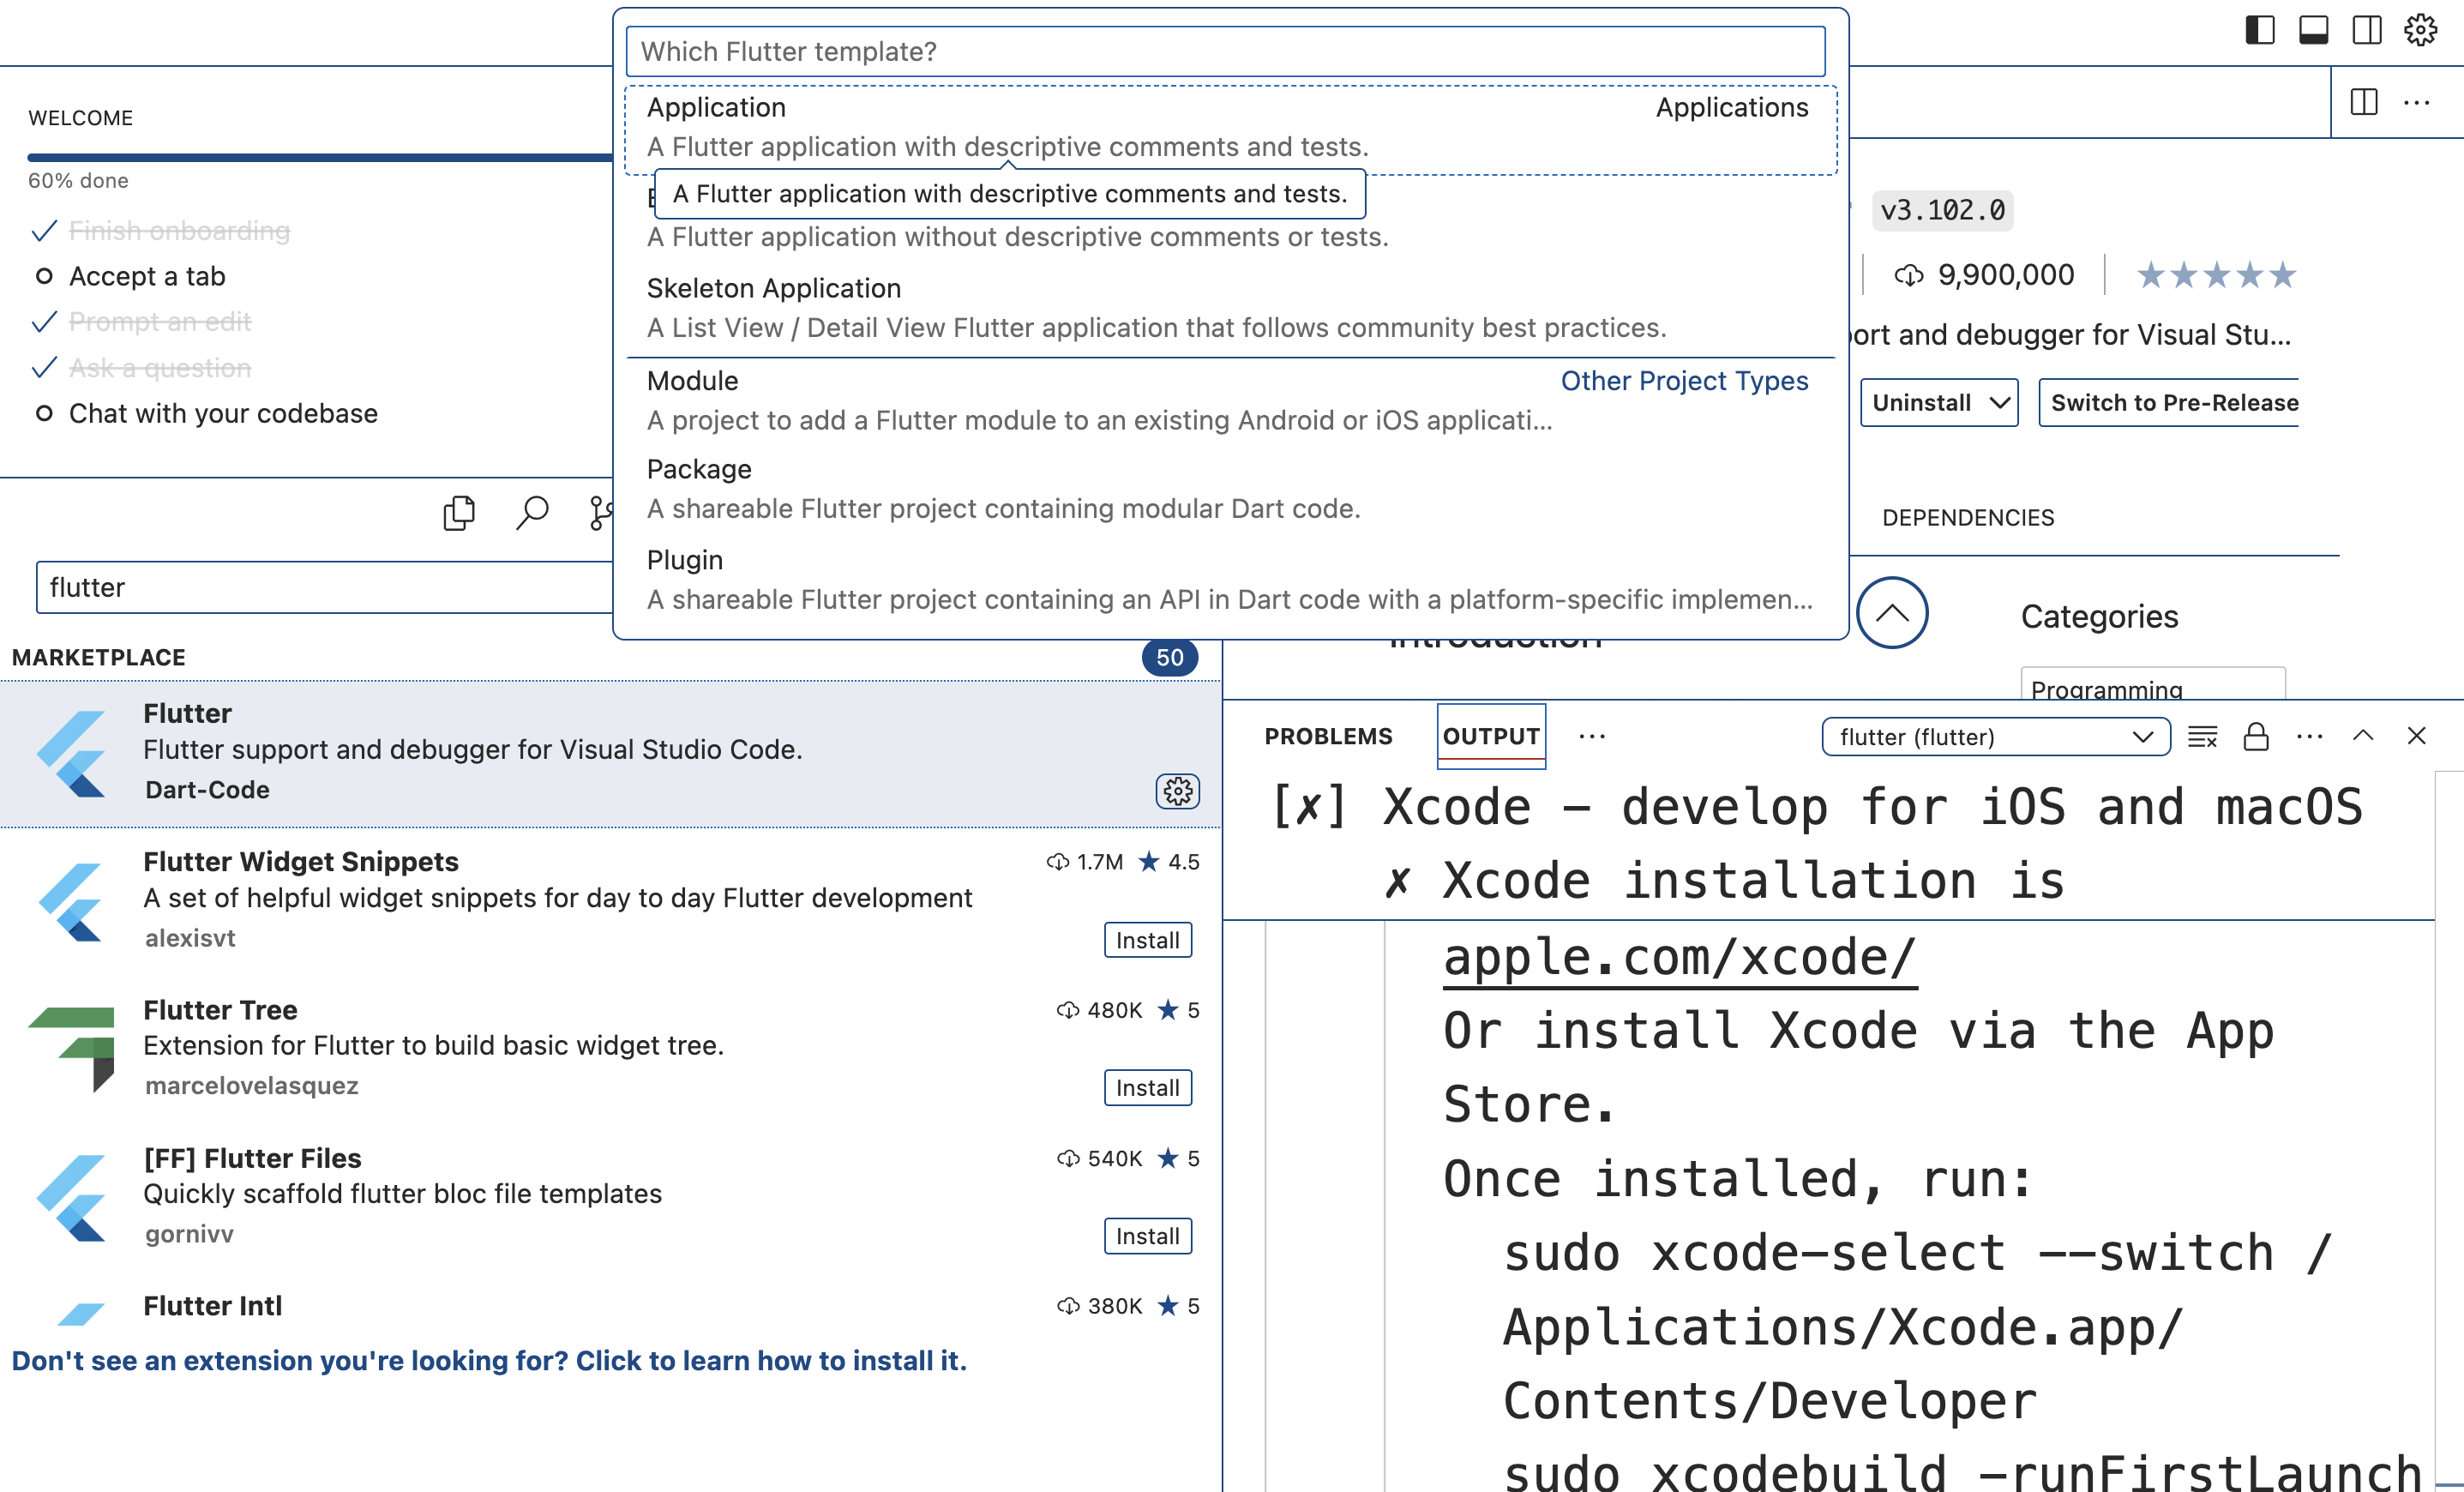Click the Categories heading
2464x1492 pixels.
click(x=2099, y=616)
